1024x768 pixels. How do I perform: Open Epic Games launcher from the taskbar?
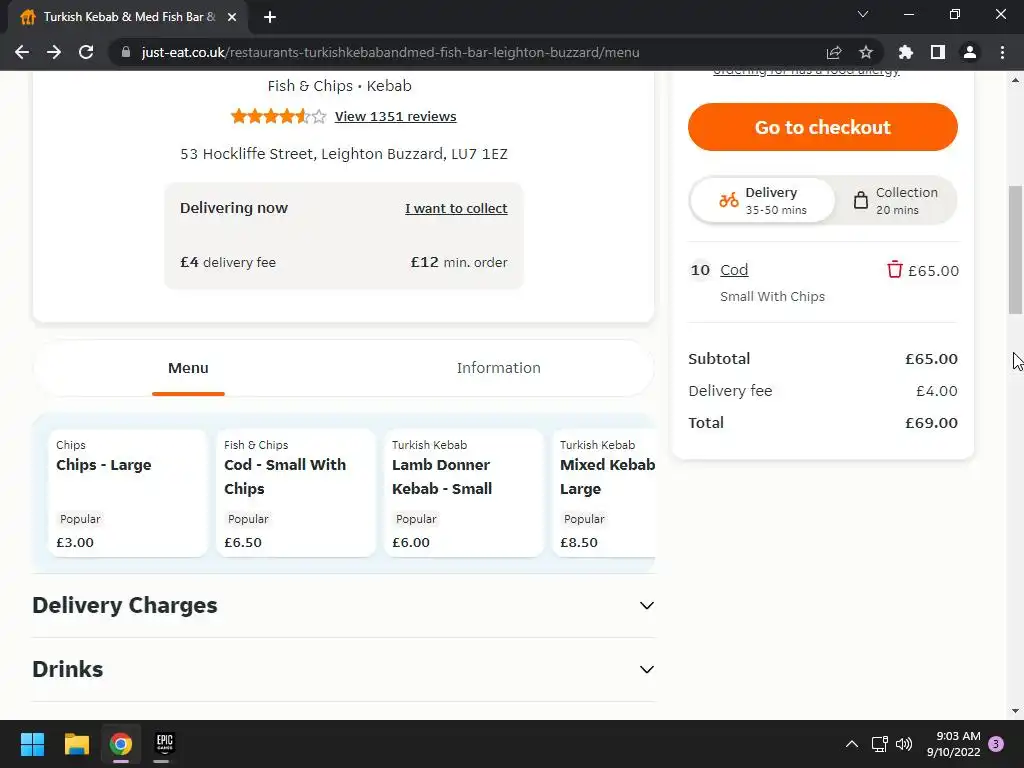(x=165, y=744)
